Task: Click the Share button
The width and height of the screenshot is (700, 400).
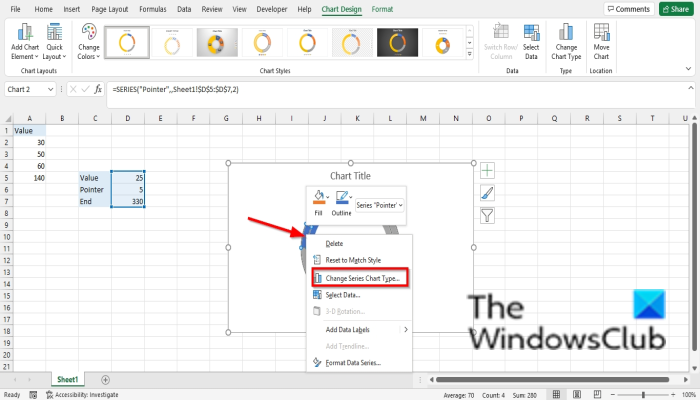Action: (x=676, y=9)
